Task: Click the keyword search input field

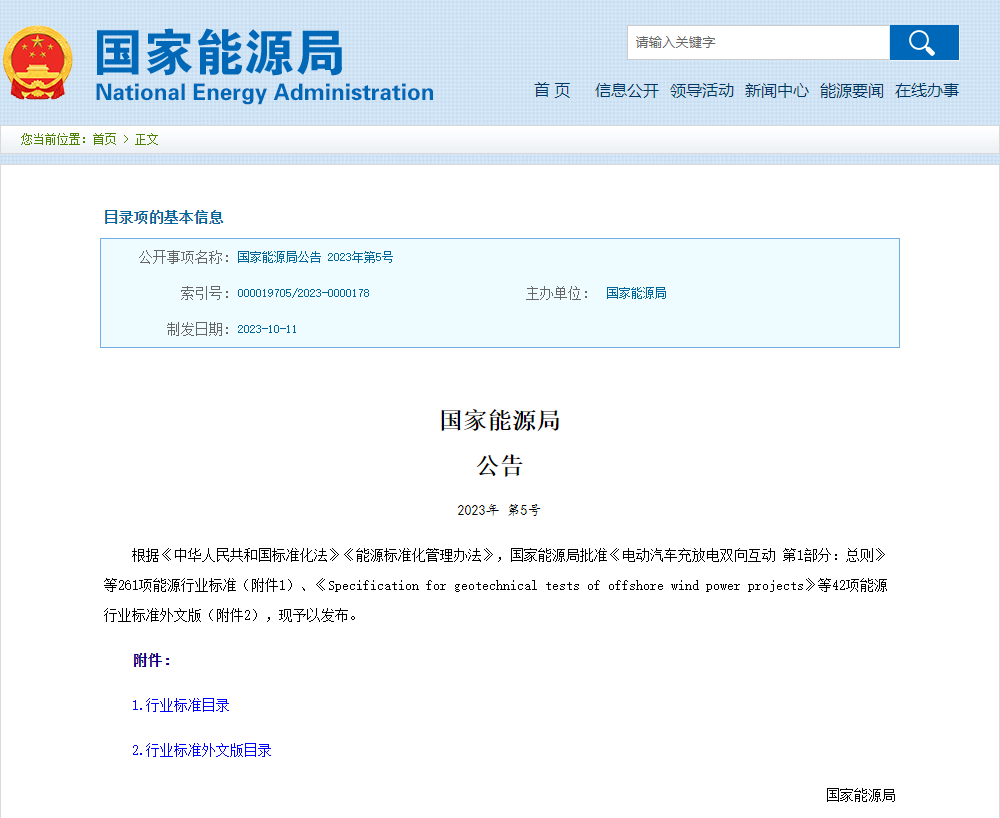Action: pyautogui.click(x=757, y=42)
